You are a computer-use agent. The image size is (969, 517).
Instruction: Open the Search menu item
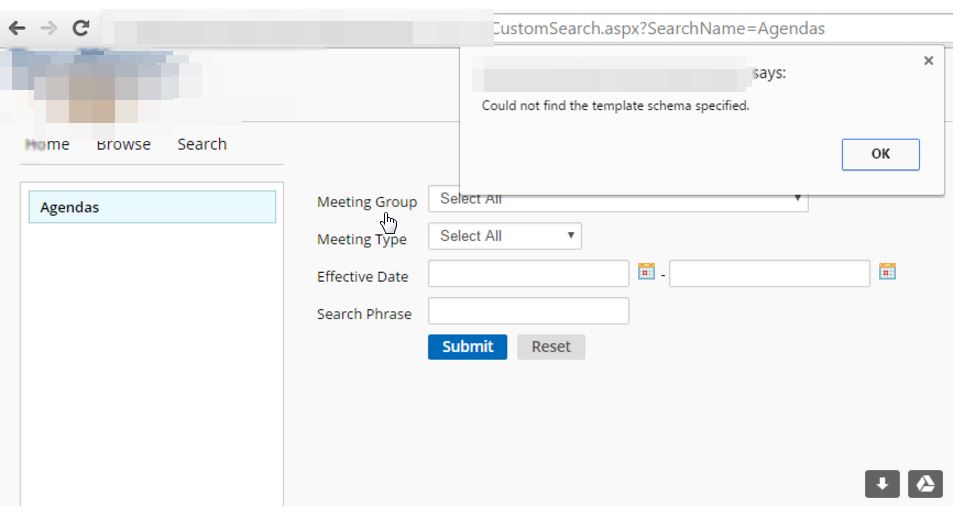(202, 144)
